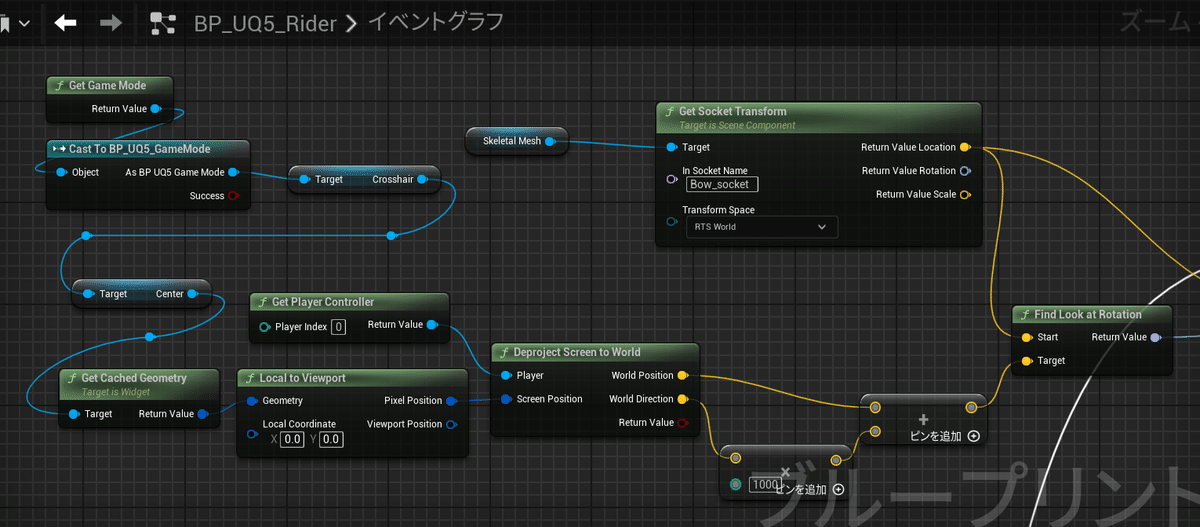Click the addition node output pin
The height and width of the screenshot is (527, 1200).
[970, 407]
